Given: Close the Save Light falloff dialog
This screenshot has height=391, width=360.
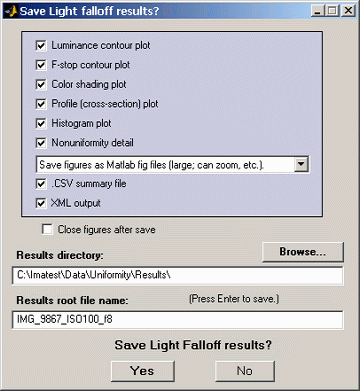Looking at the screenshot, I should (x=348, y=11).
